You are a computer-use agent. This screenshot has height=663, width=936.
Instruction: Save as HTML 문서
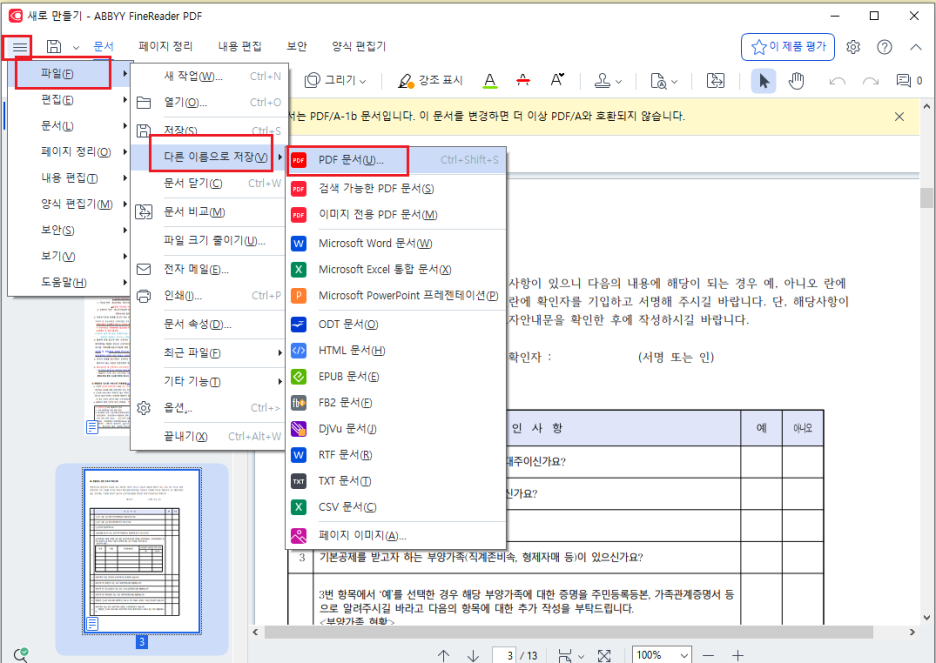(x=396, y=350)
